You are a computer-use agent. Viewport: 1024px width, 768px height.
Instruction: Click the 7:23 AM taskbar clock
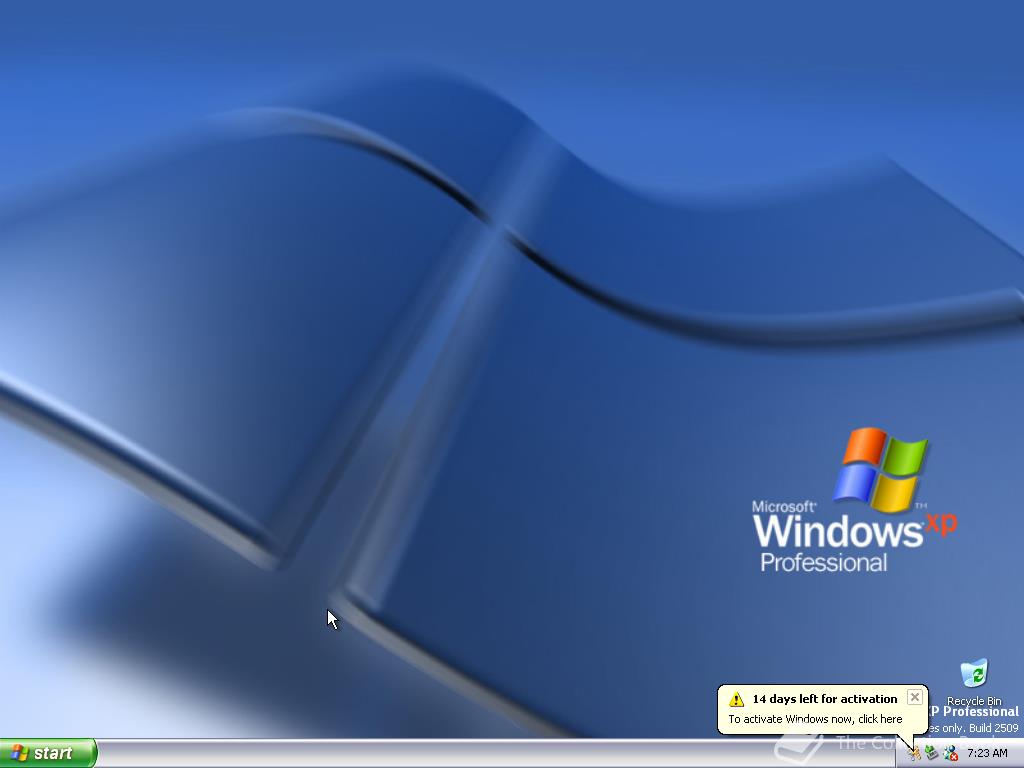click(x=987, y=754)
